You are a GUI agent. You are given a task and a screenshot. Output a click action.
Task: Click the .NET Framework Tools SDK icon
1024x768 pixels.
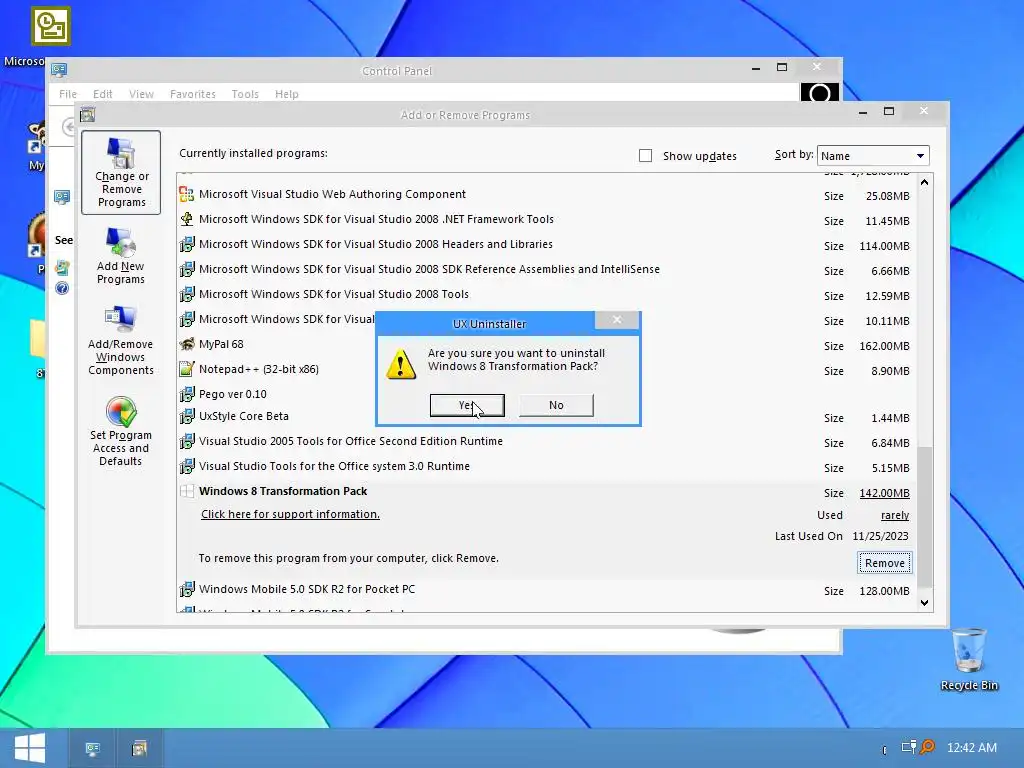tap(187, 219)
